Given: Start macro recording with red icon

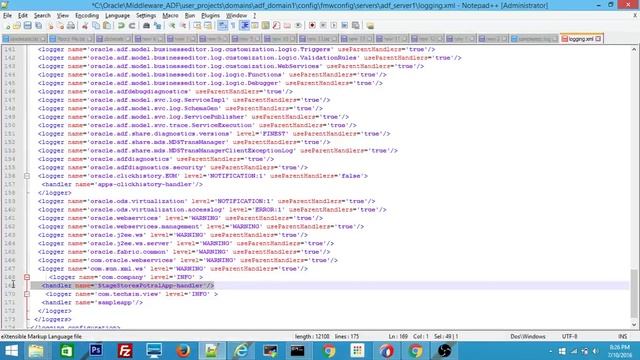Looking at the screenshot, I should point(312,26).
